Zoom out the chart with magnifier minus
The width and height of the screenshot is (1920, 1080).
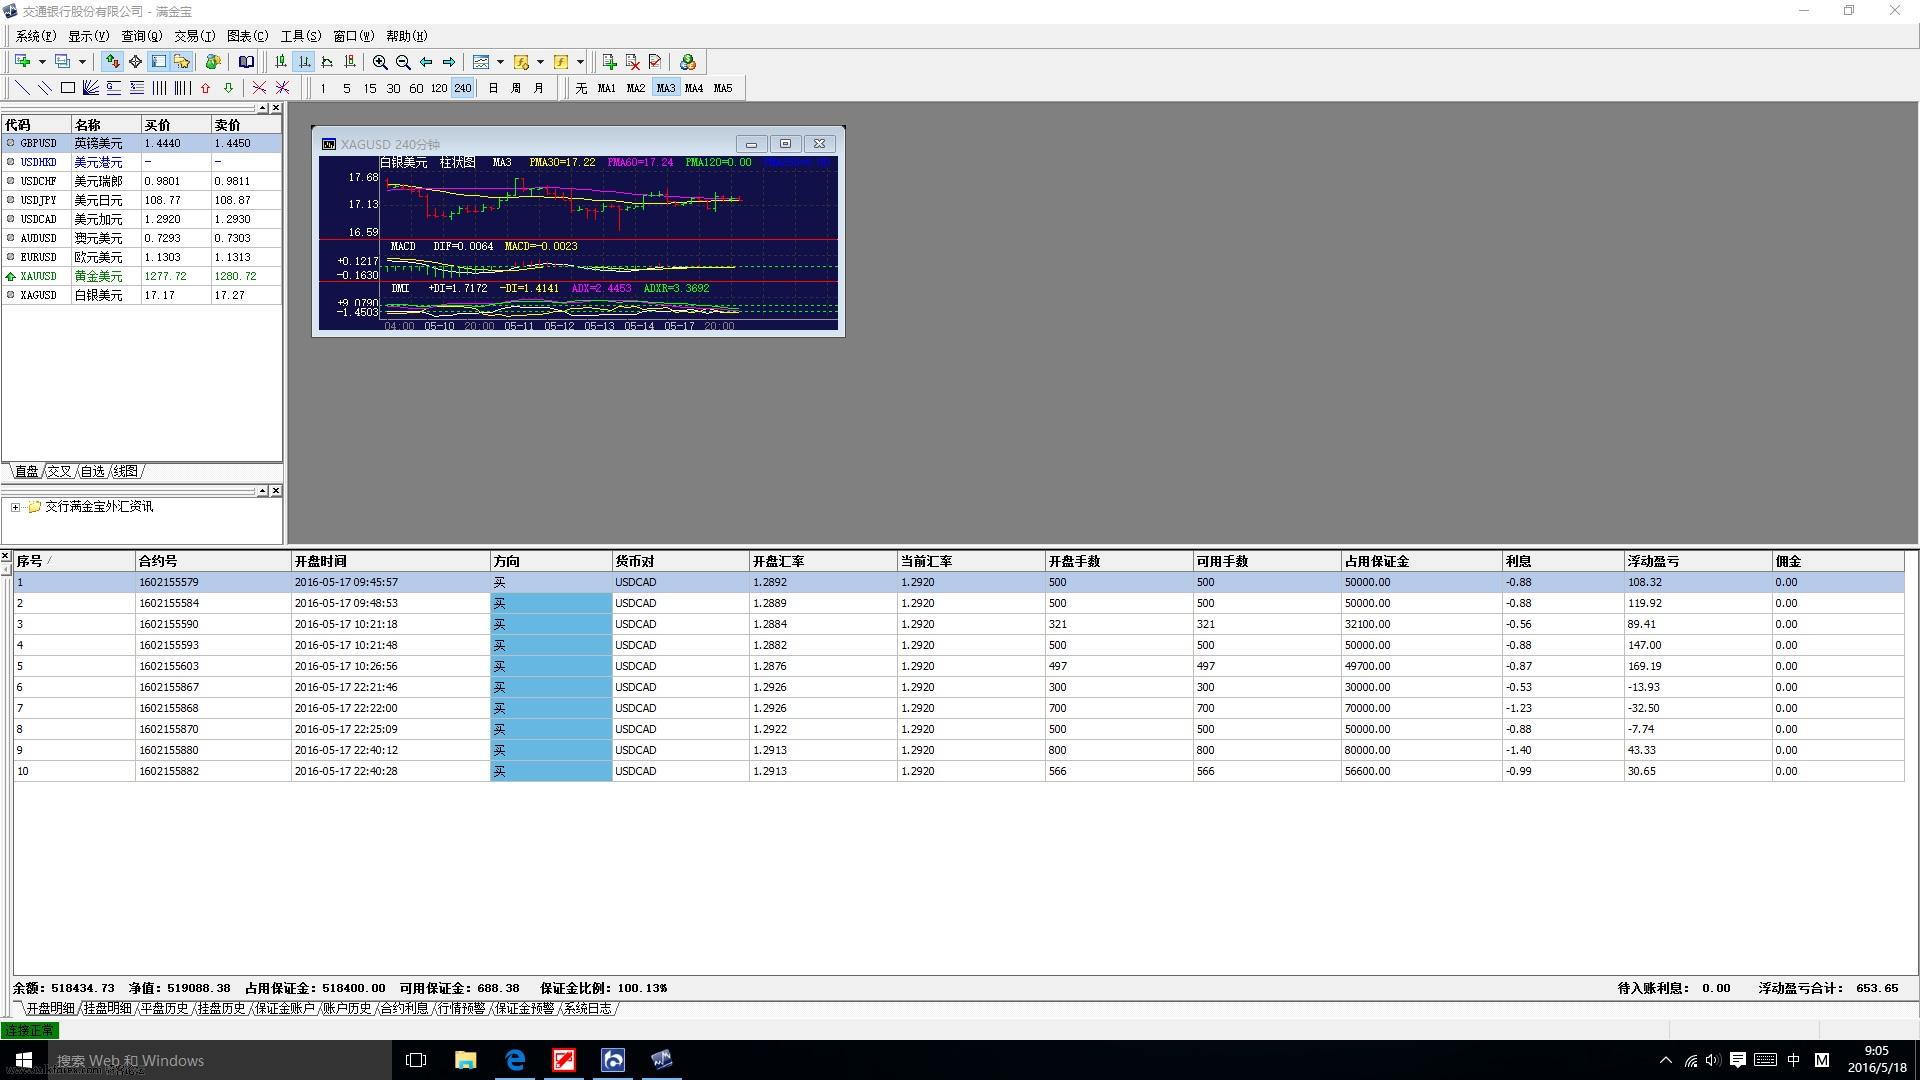(x=403, y=62)
